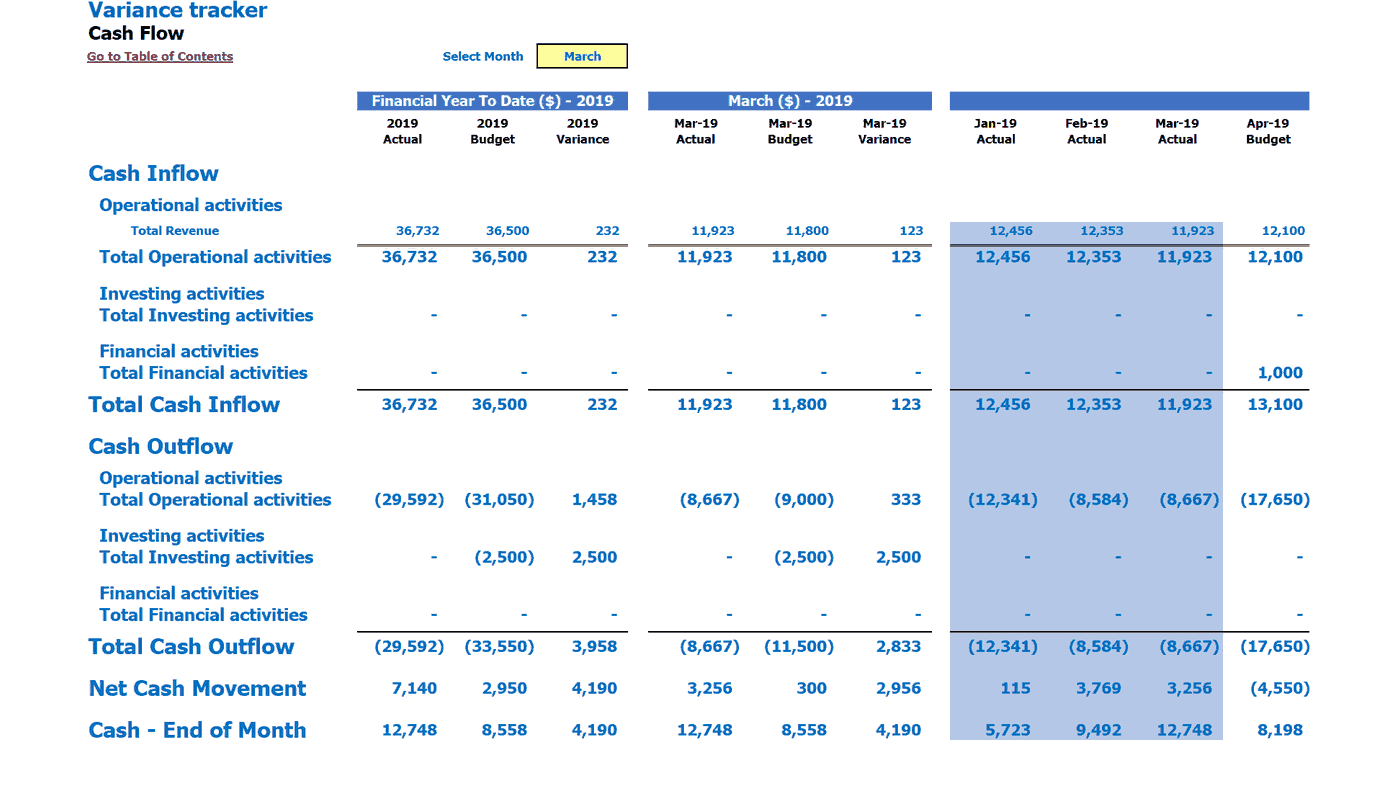The height and width of the screenshot is (786, 1396).
Task: Click the Mar-19 Variance value 2,833
Action: [x=898, y=647]
